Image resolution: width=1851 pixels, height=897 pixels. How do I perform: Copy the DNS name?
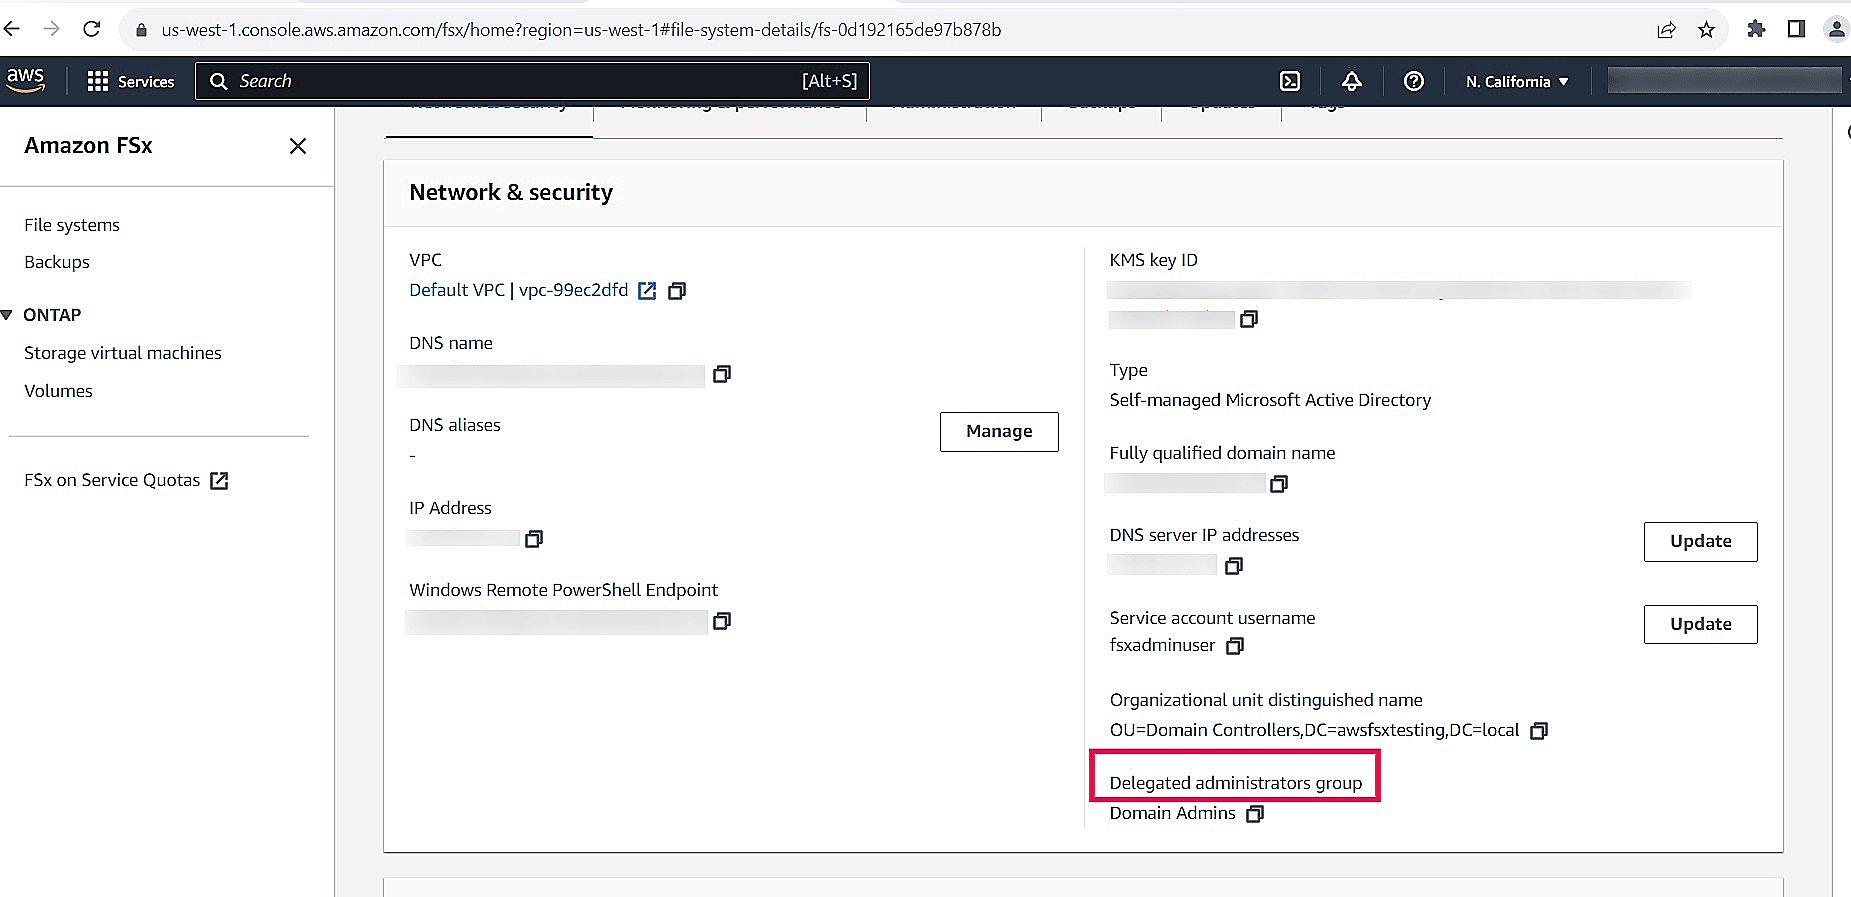coord(722,374)
